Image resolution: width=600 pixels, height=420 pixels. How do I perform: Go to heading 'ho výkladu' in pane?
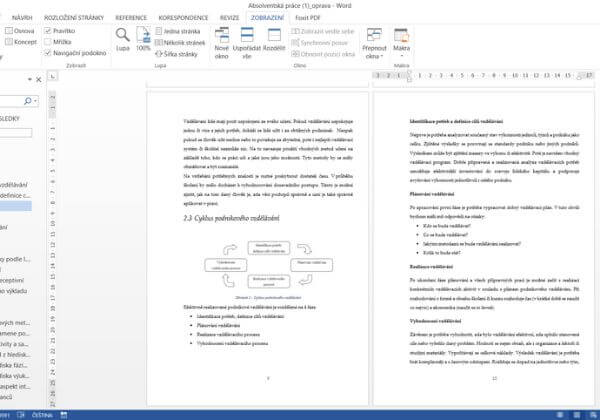click(14, 291)
